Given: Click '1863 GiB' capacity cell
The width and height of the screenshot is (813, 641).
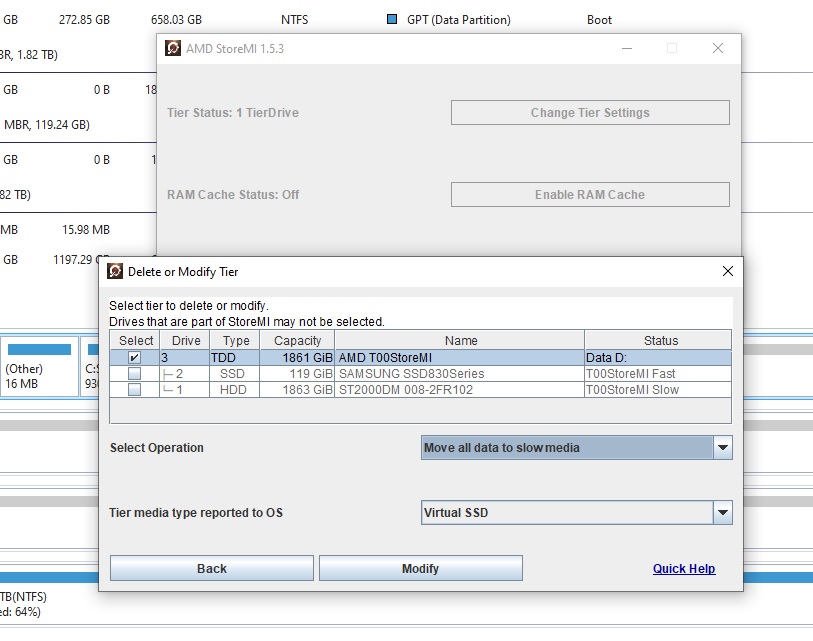Looking at the screenshot, I should pos(297,389).
